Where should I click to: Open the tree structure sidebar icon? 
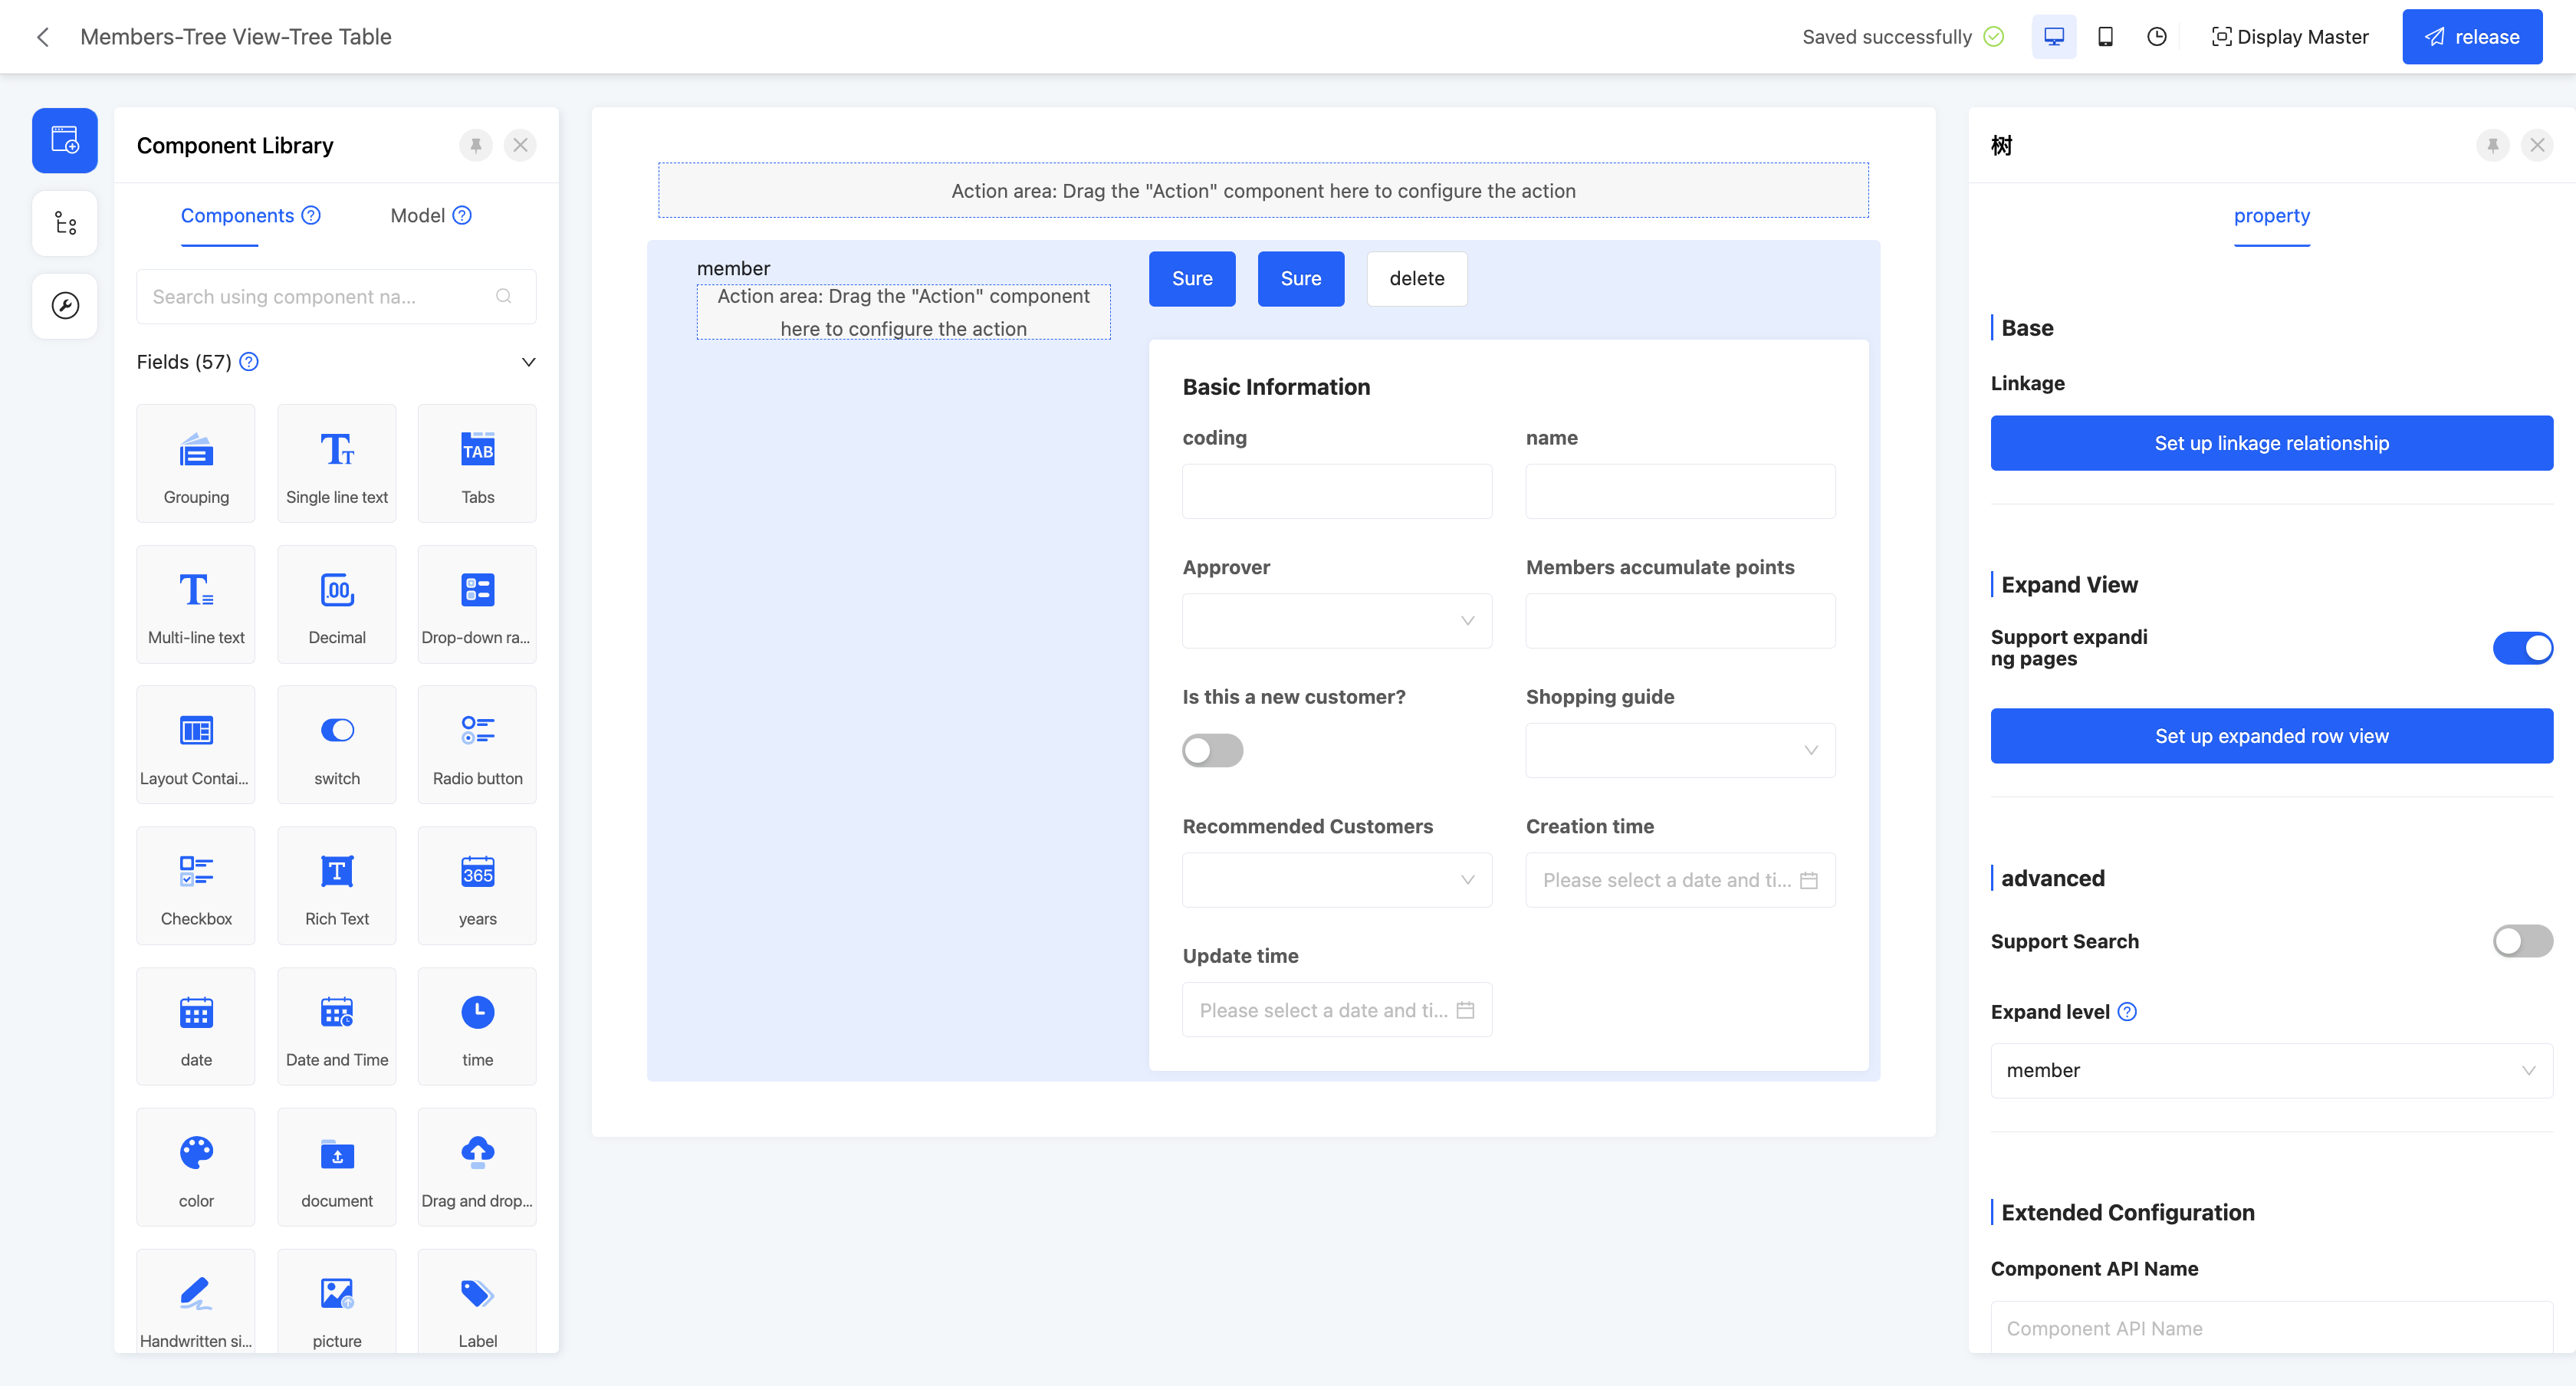tap(65, 223)
